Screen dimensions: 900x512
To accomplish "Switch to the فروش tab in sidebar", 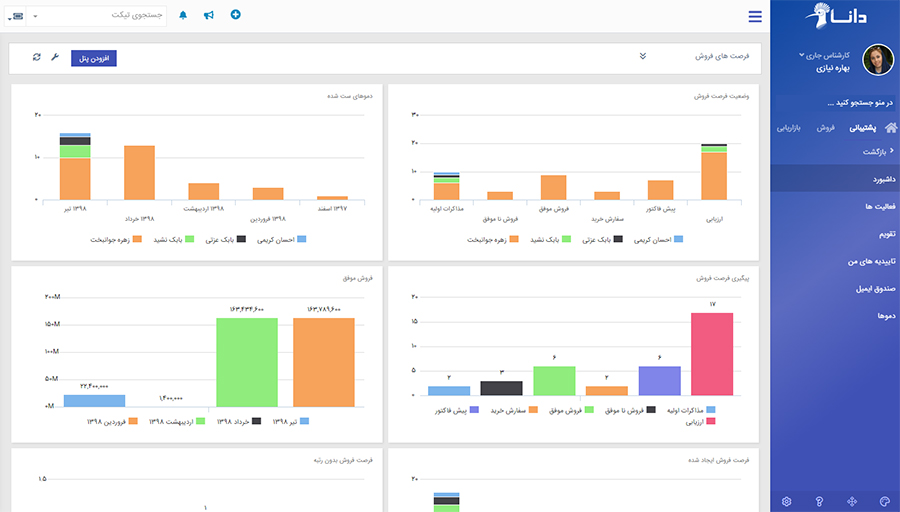I will tap(825, 128).
